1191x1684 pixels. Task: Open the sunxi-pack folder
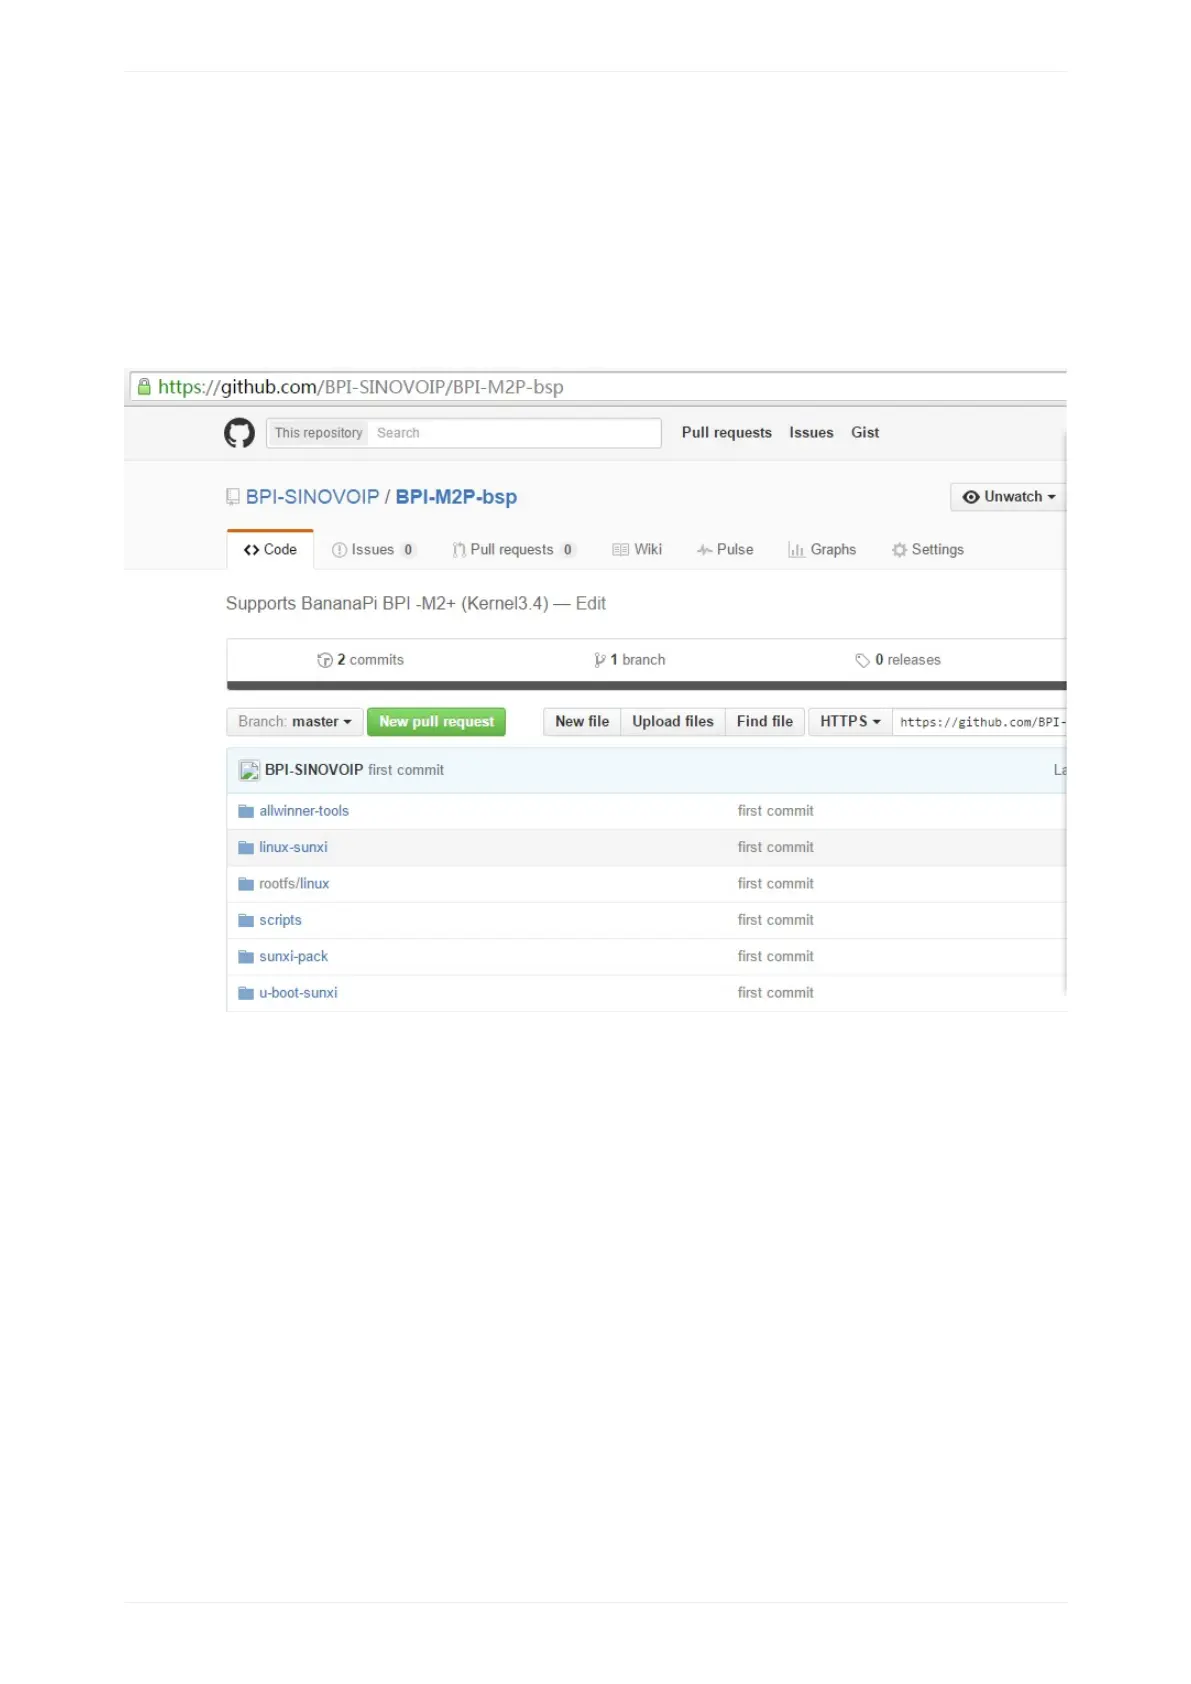293,957
